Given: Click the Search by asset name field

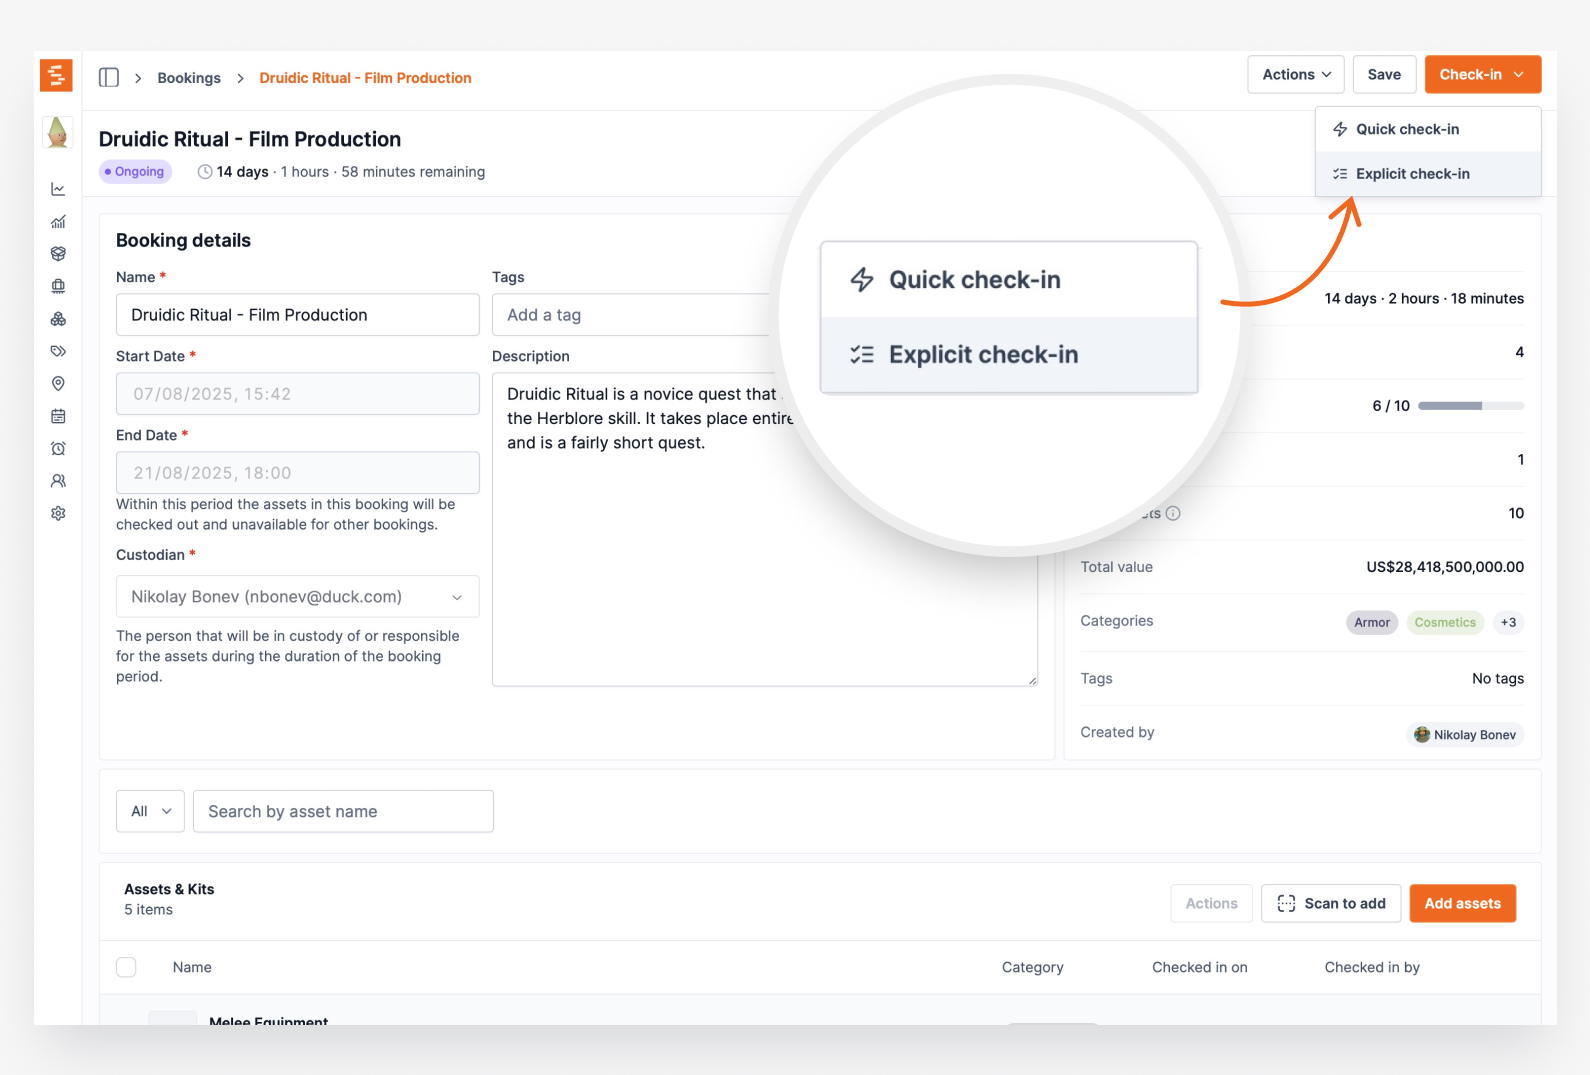Looking at the screenshot, I should coord(343,811).
